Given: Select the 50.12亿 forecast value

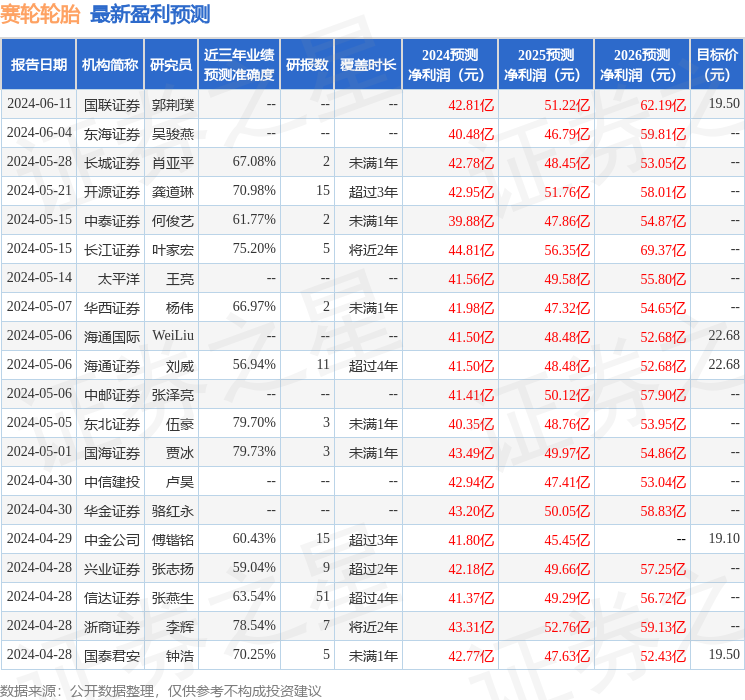Looking at the screenshot, I should (x=567, y=395).
